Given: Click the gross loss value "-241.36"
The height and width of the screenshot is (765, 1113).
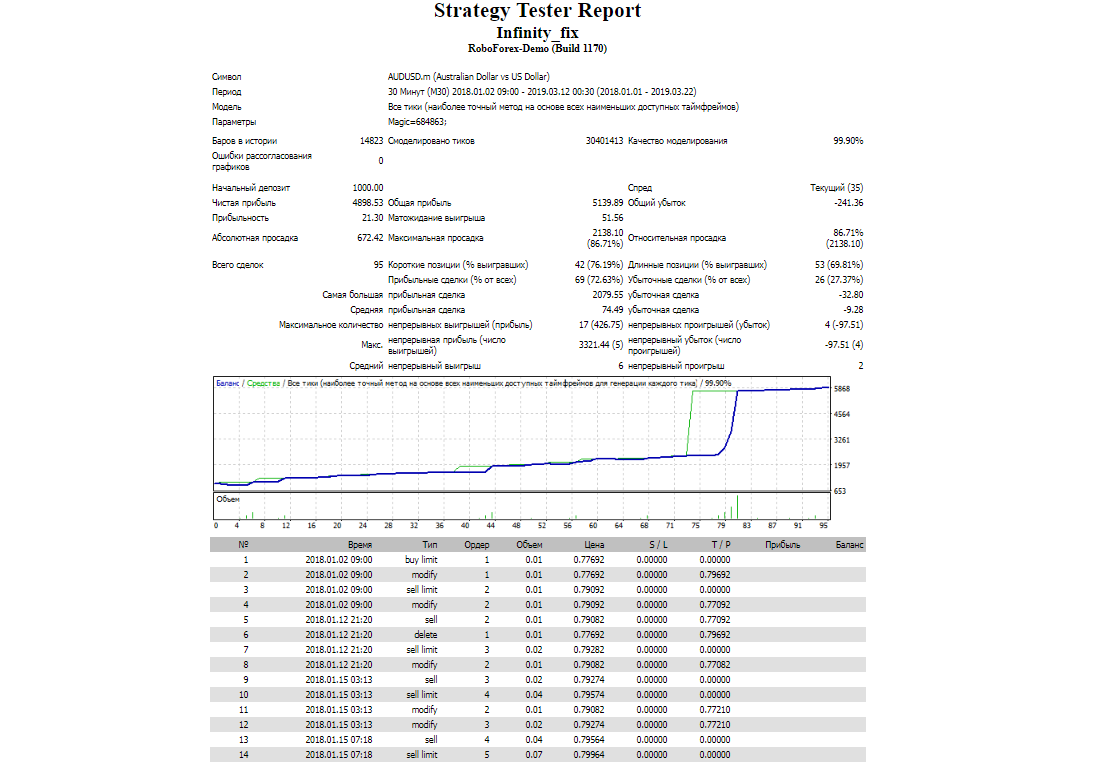Looking at the screenshot, I should (848, 202).
